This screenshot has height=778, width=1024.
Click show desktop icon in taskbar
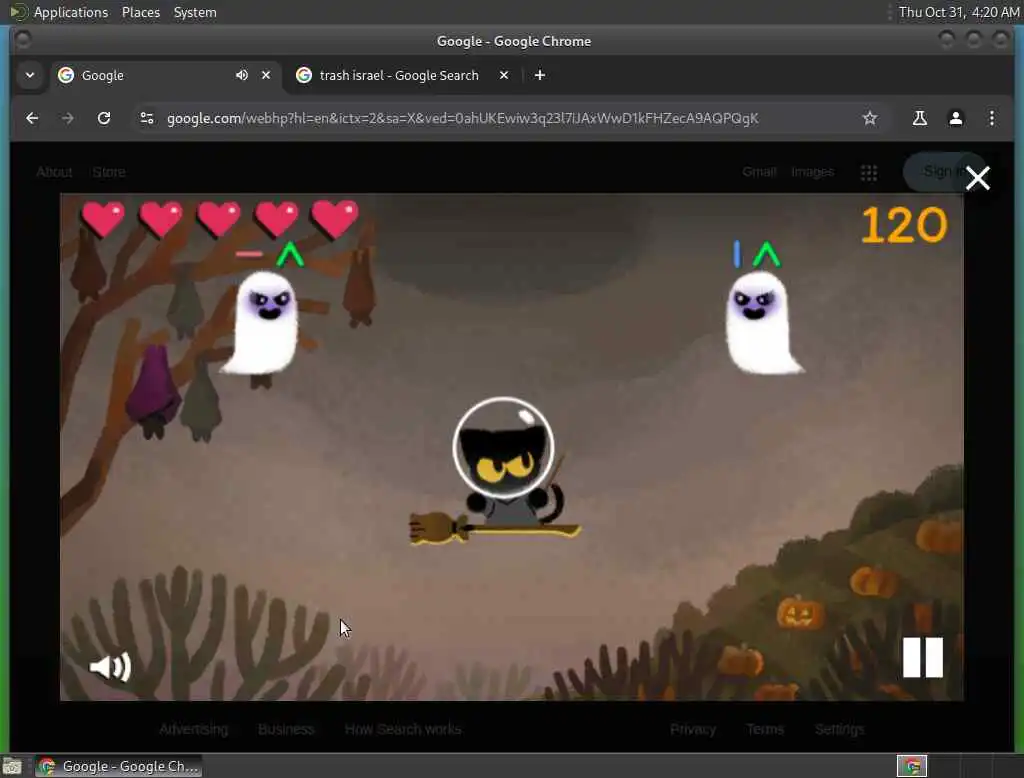tap(12, 766)
